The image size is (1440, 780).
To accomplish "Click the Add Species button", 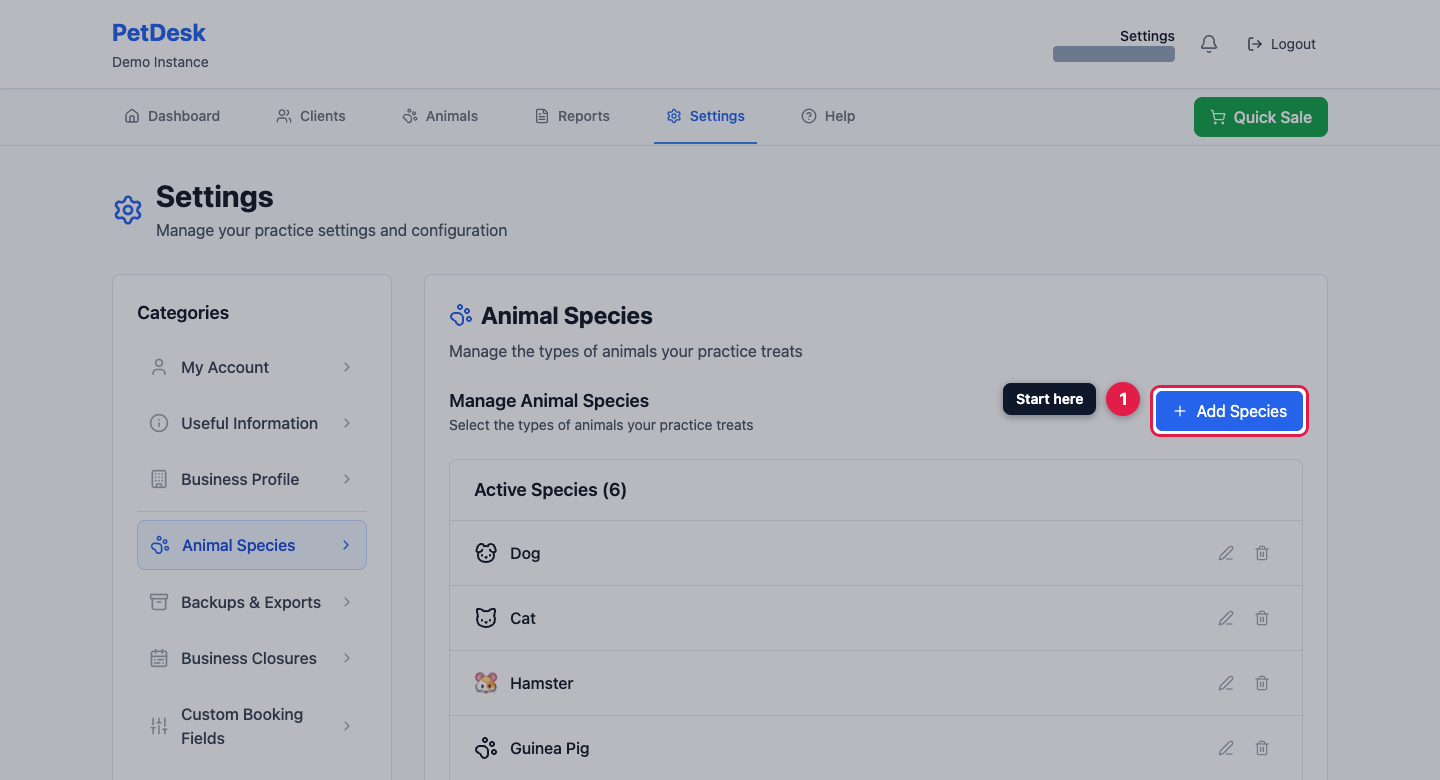I will [1229, 411].
